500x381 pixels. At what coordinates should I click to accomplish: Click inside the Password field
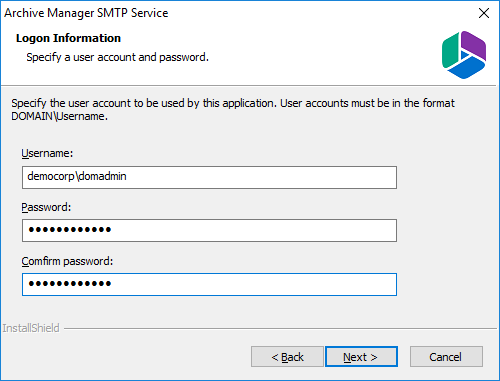click(x=209, y=230)
